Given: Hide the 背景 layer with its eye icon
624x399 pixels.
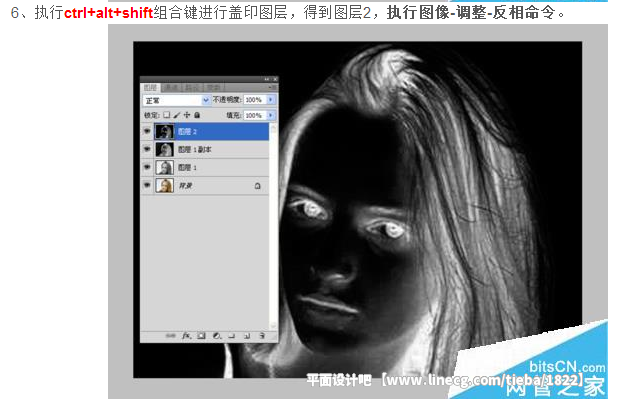Looking at the screenshot, I should 147,185.
